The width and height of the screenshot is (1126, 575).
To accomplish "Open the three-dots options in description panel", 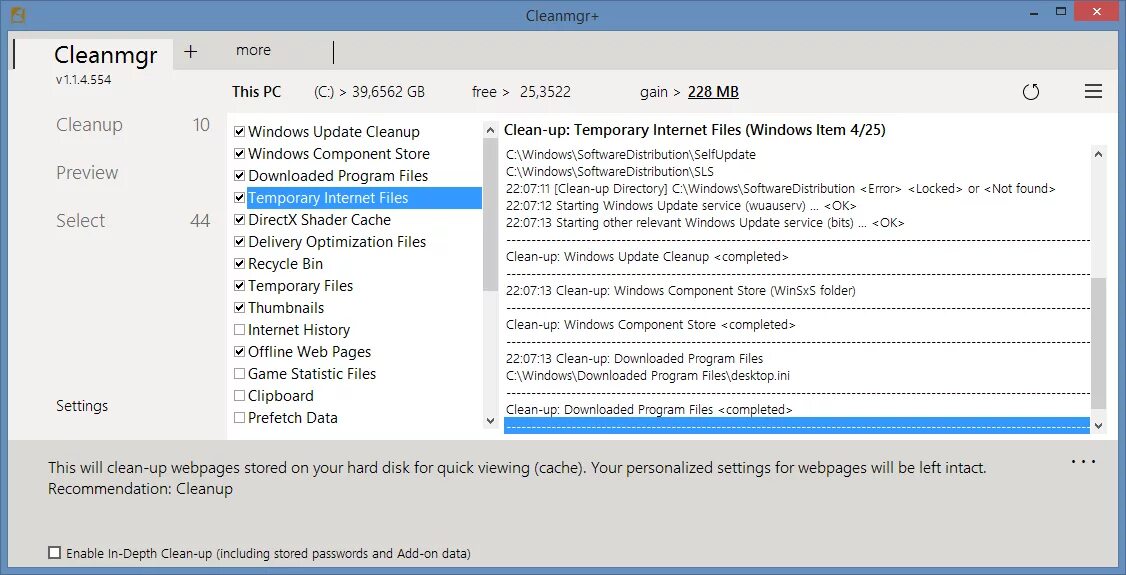I will [x=1083, y=462].
